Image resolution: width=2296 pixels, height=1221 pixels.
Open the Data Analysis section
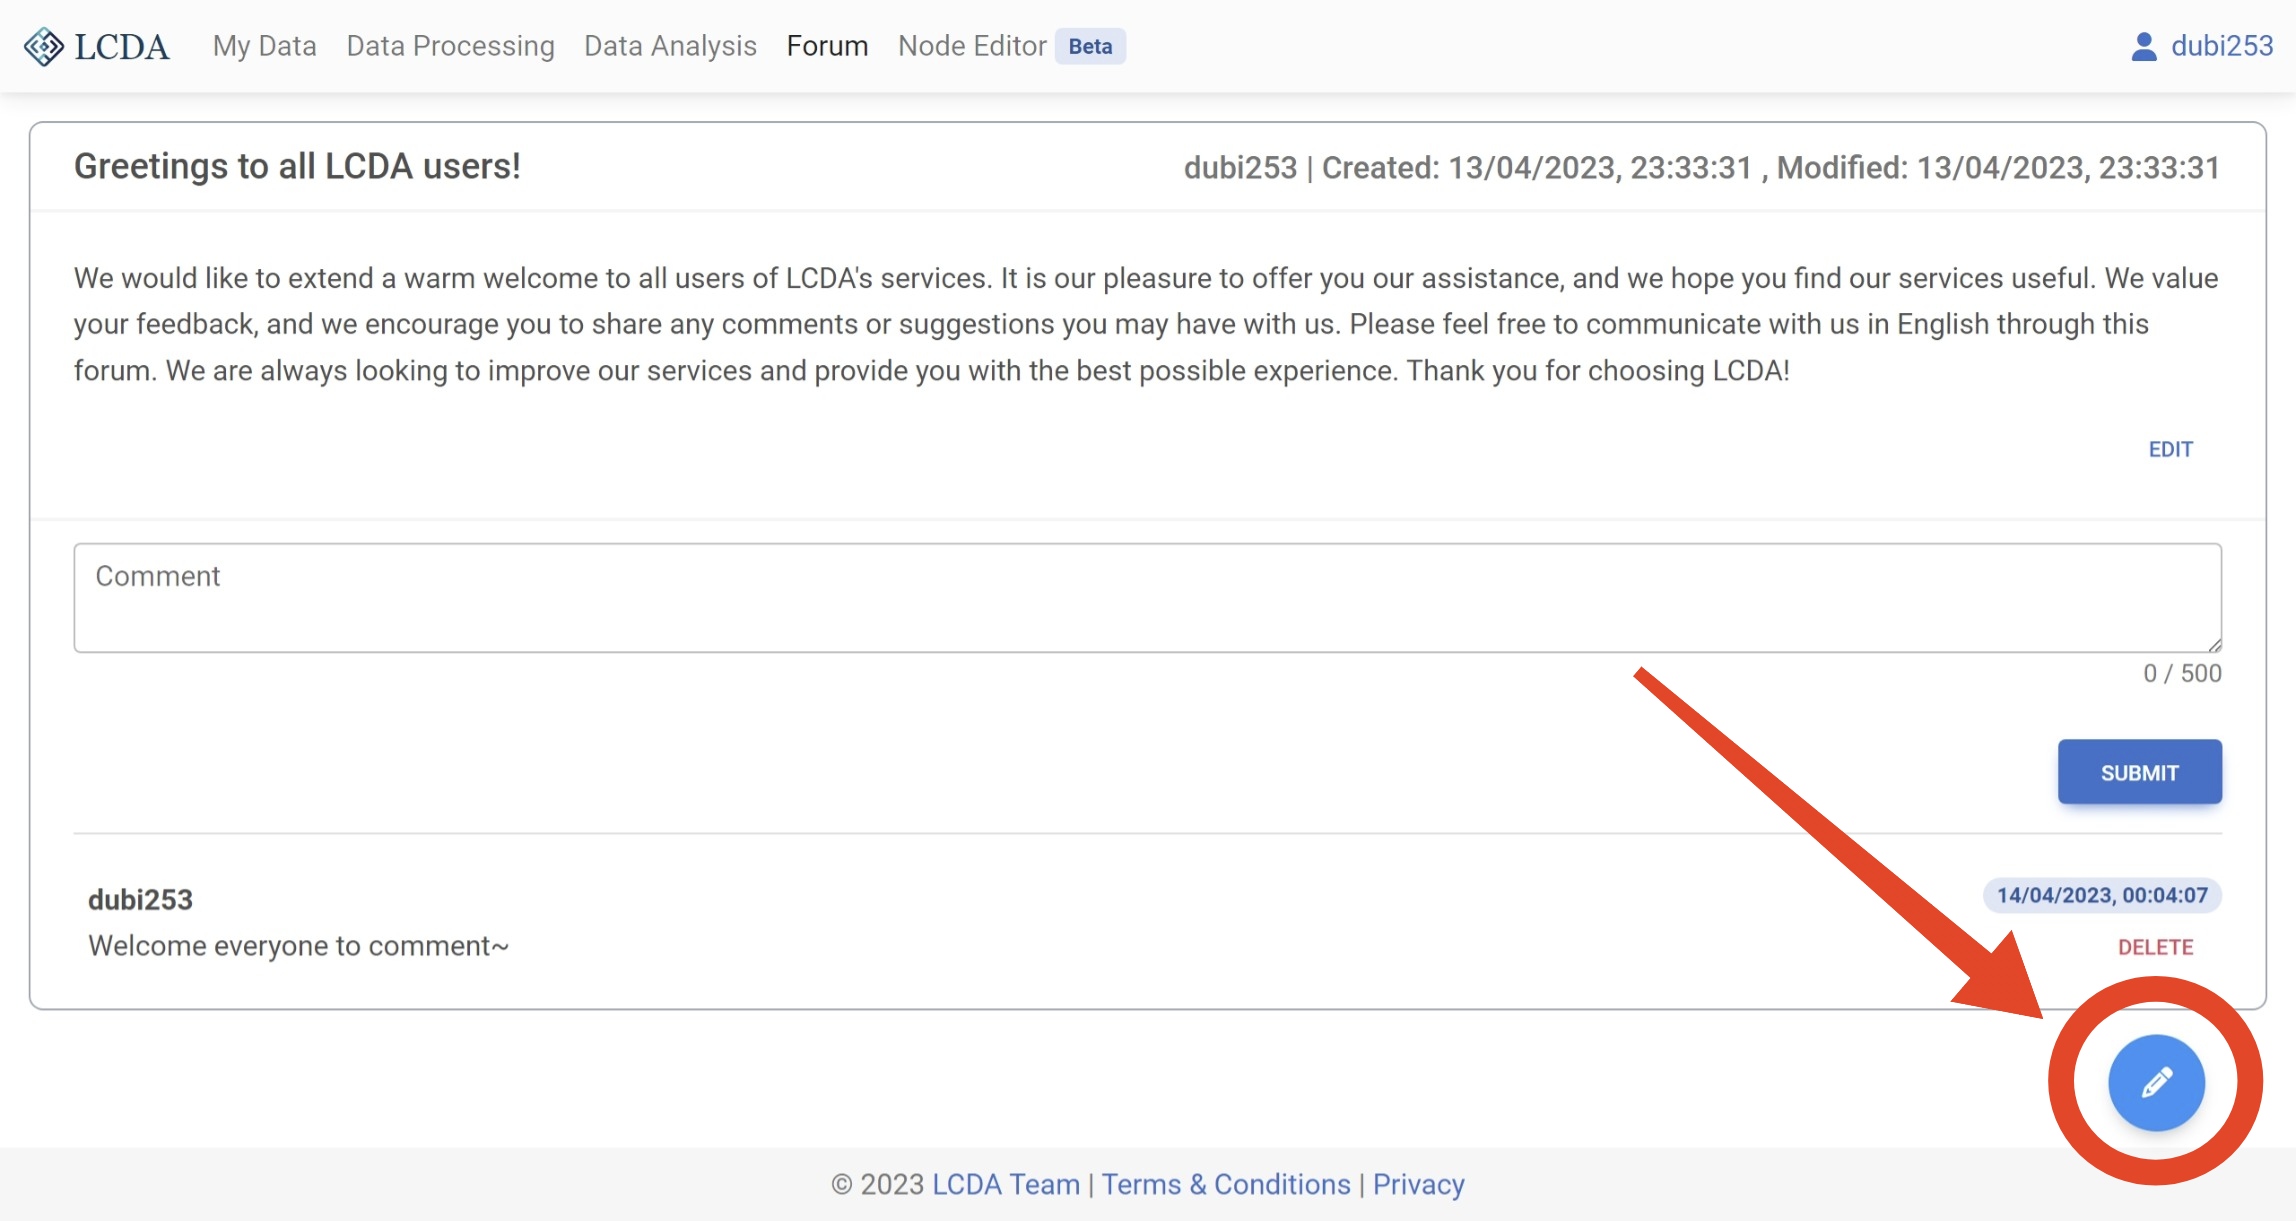pyautogui.click(x=670, y=46)
